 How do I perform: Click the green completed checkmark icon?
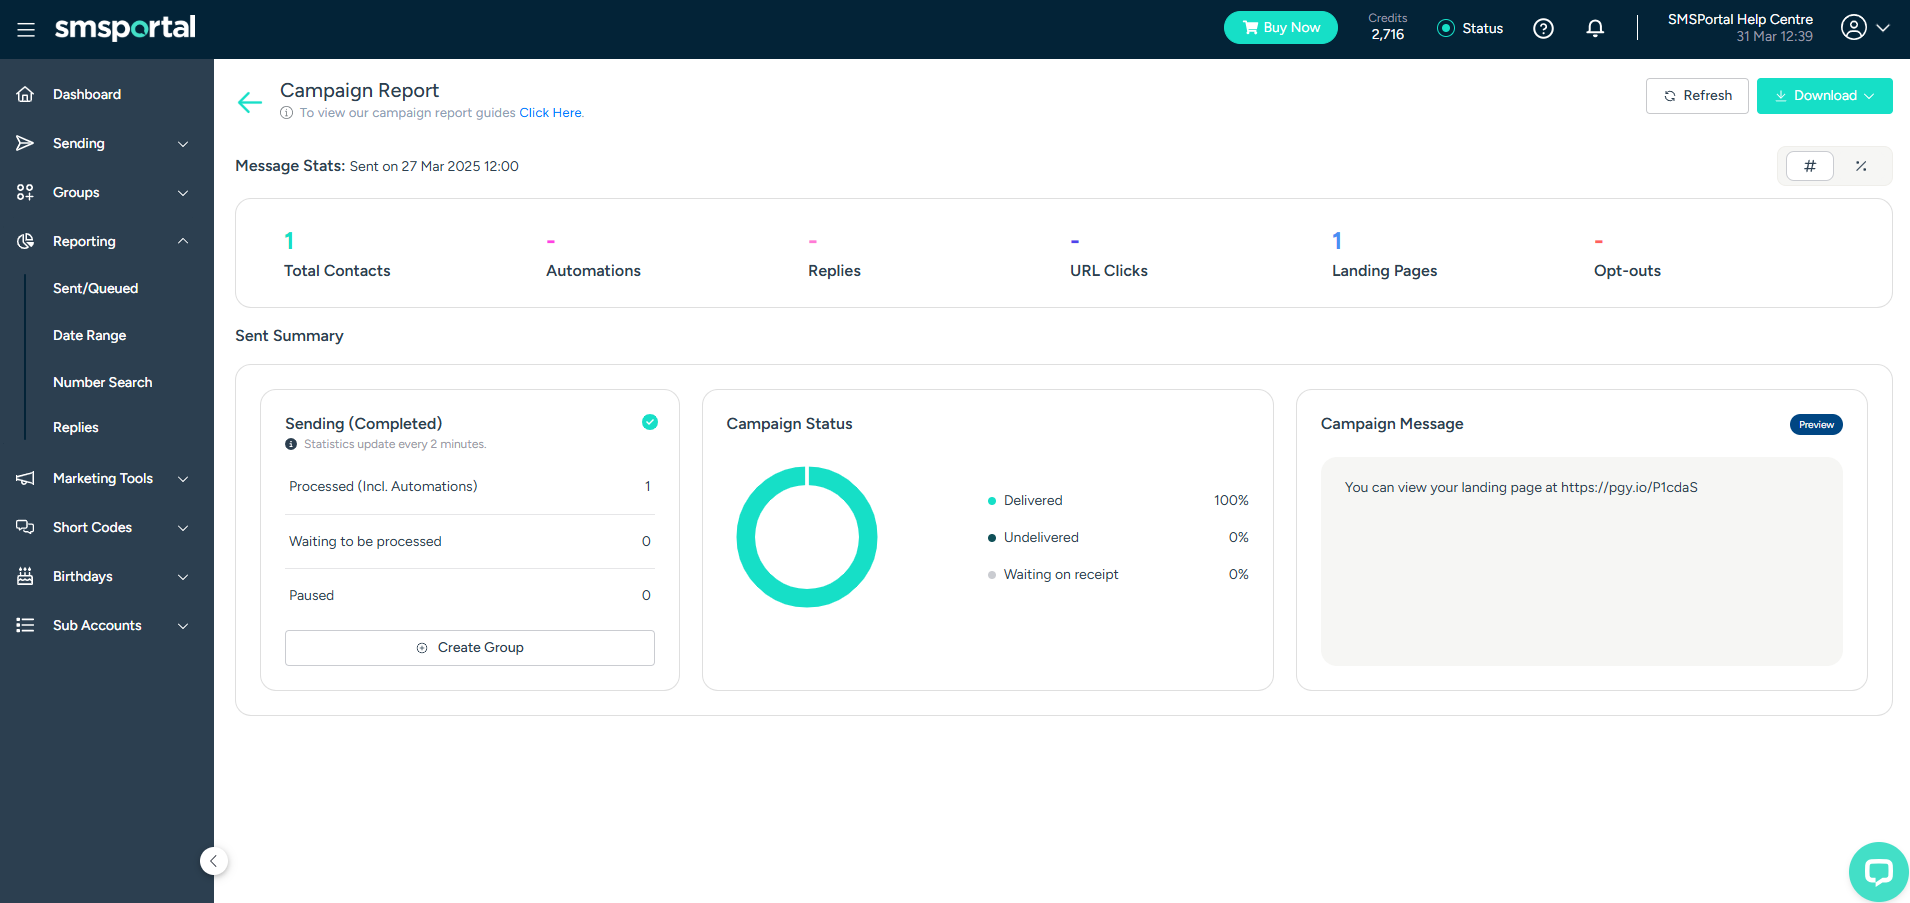(650, 422)
